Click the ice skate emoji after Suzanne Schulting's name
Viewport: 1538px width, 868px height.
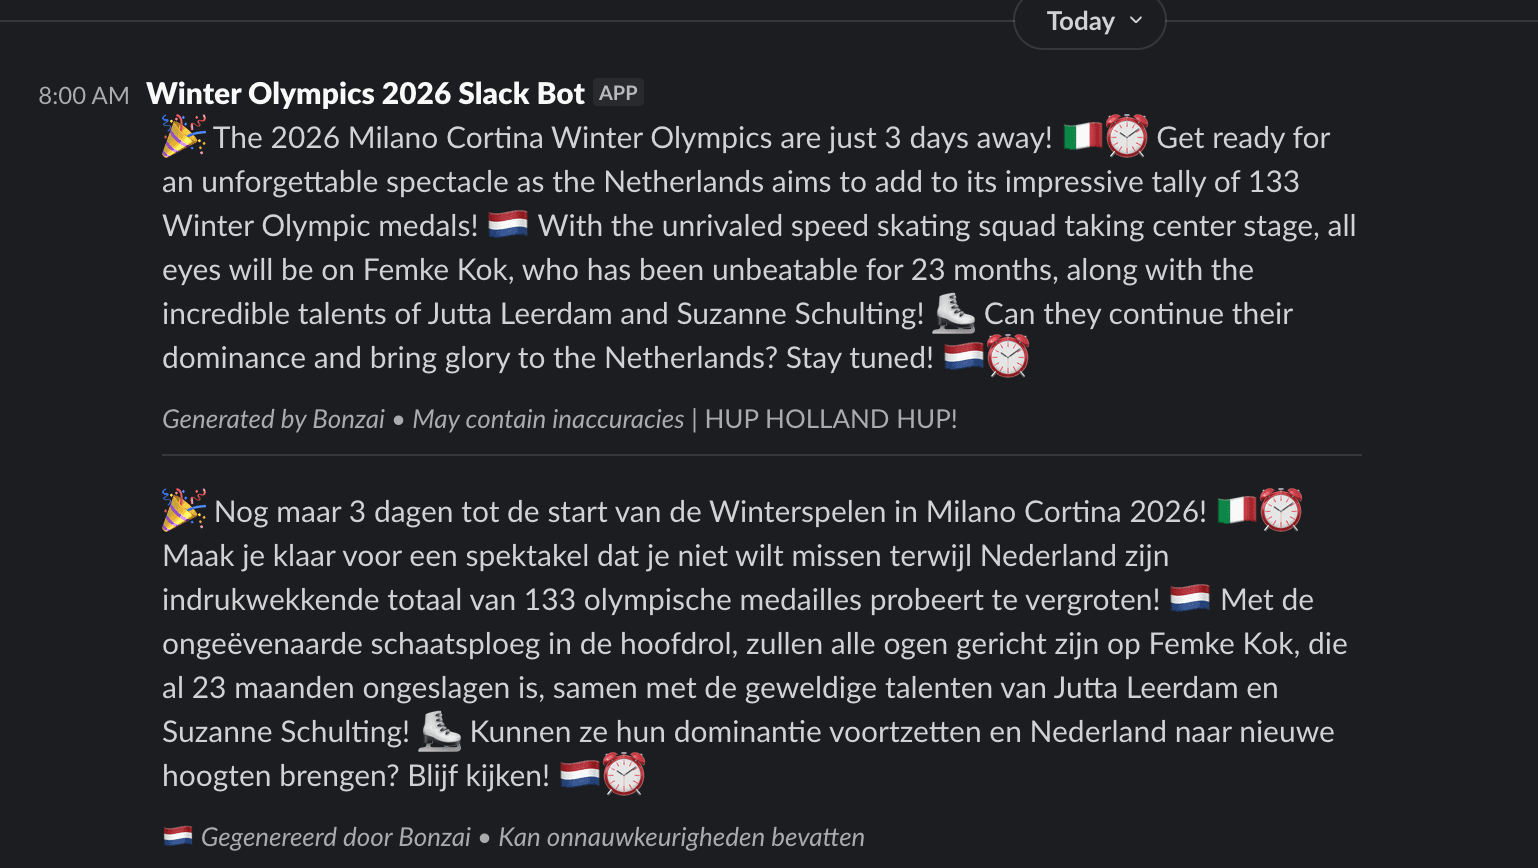coord(953,313)
